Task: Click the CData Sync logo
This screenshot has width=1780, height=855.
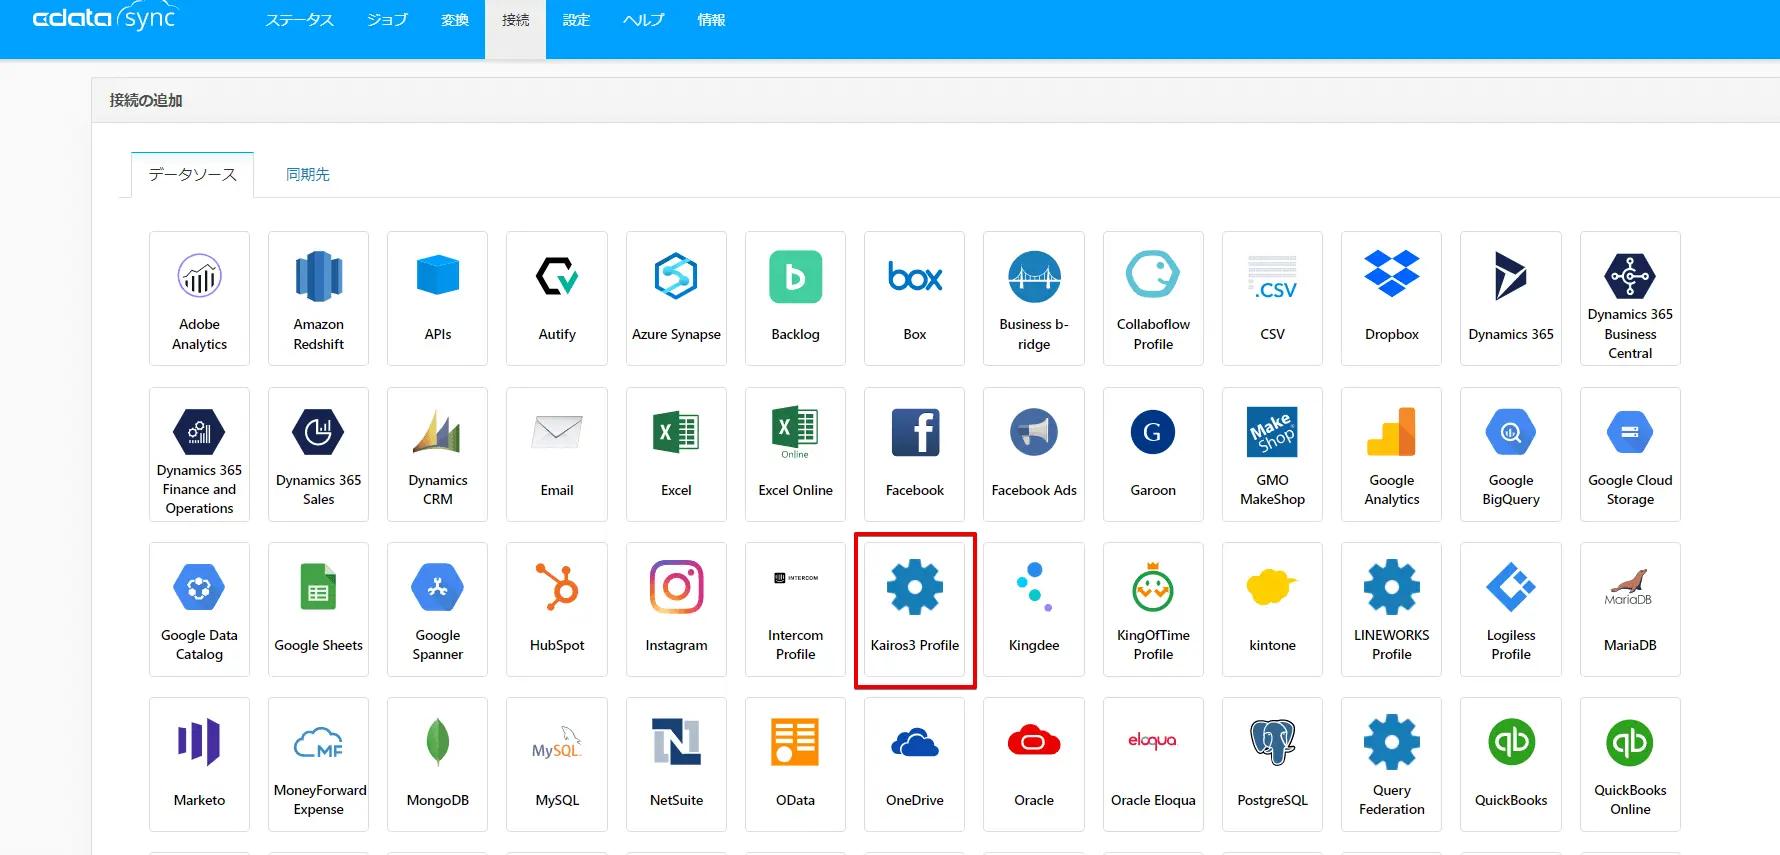Action: tap(104, 18)
